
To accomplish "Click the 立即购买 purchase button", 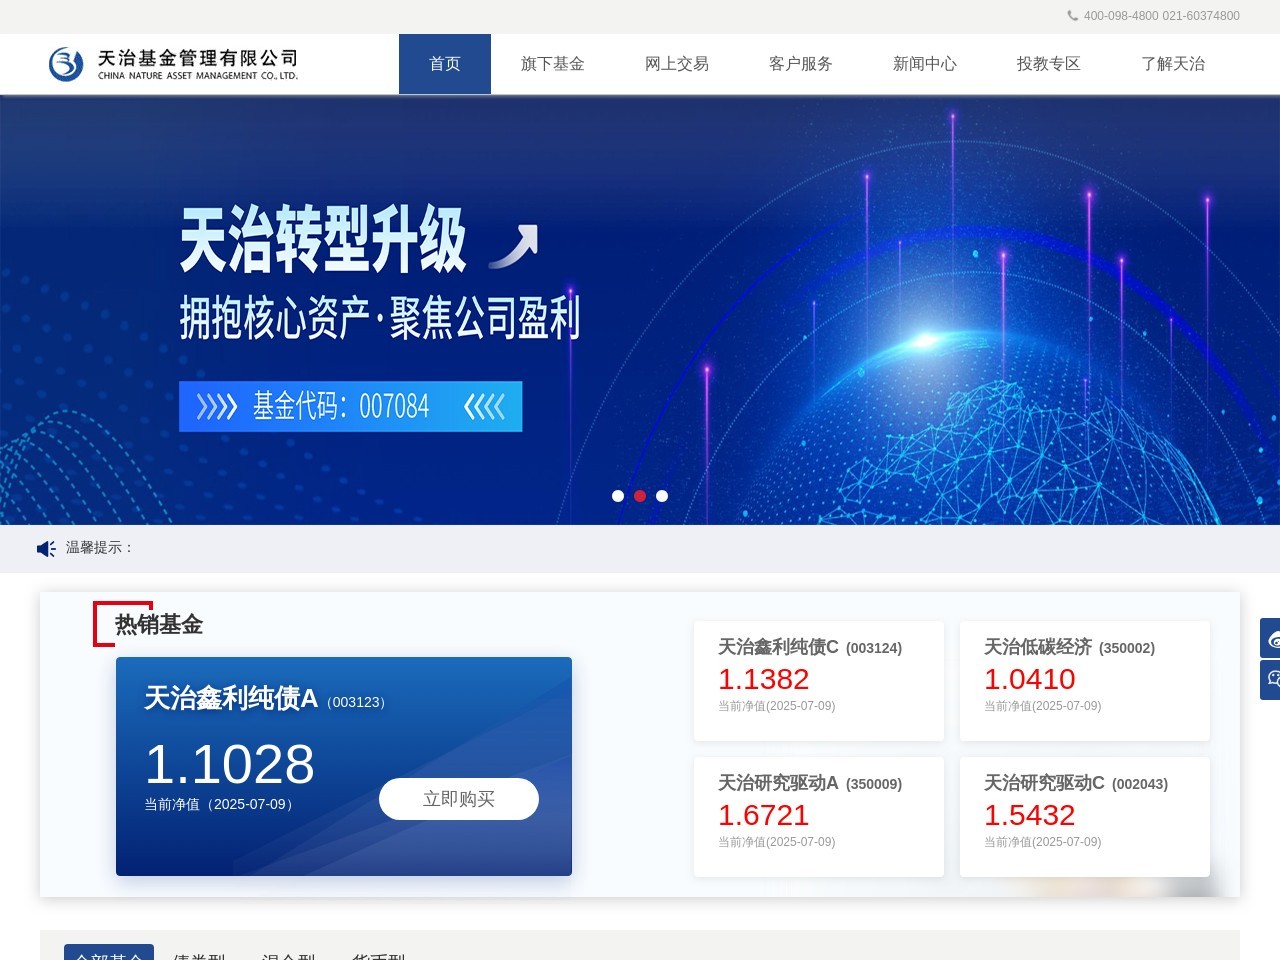I will pyautogui.click(x=458, y=798).
